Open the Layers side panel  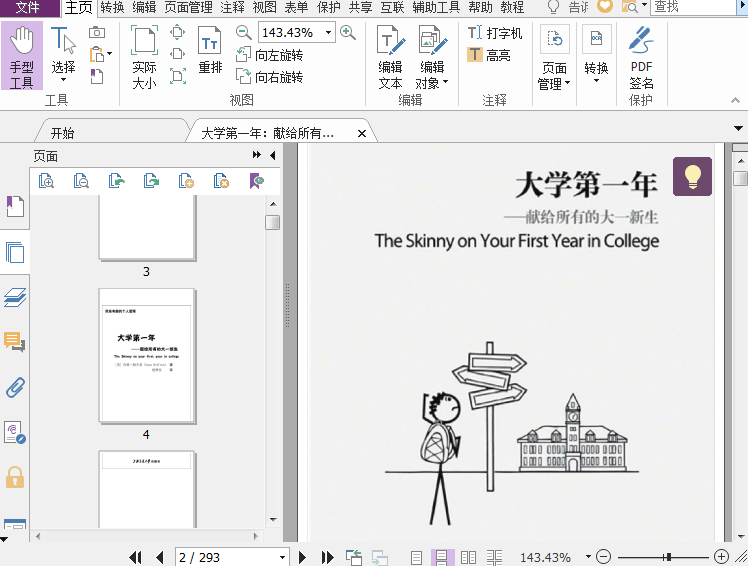(x=15, y=297)
